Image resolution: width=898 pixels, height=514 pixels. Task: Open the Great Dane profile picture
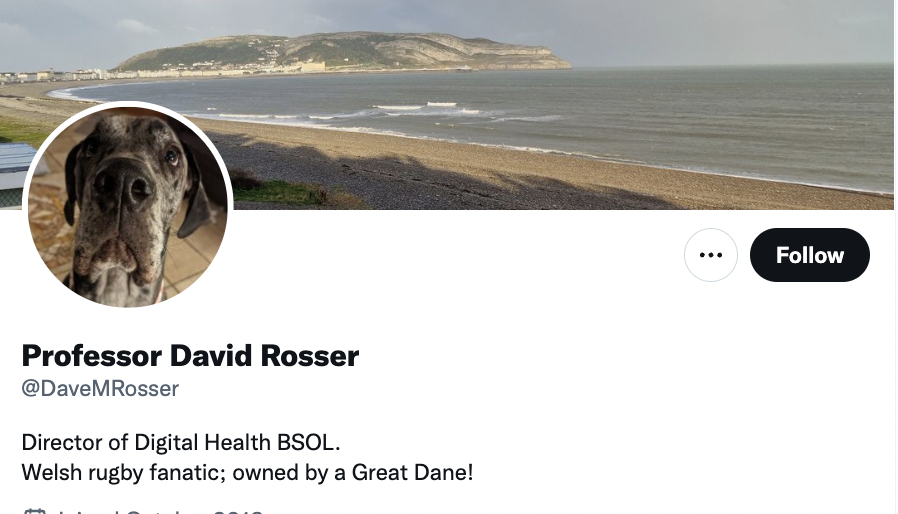pyautogui.click(x=128, y=206)
